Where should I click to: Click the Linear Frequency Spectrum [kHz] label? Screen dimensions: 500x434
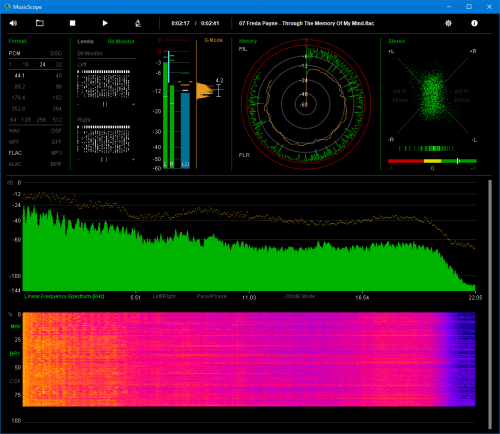point(64,296)
